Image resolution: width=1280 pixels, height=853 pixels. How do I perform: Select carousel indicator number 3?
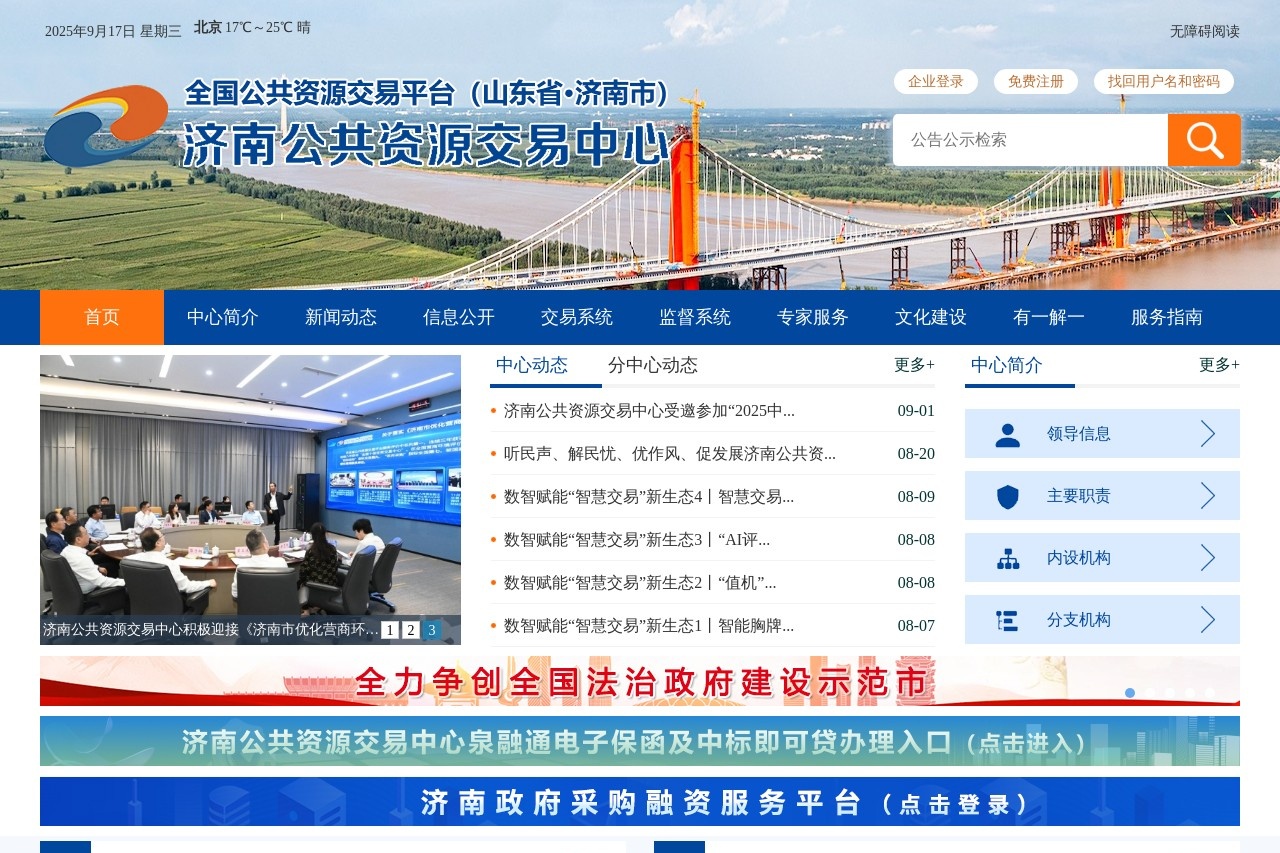point(430,630)
